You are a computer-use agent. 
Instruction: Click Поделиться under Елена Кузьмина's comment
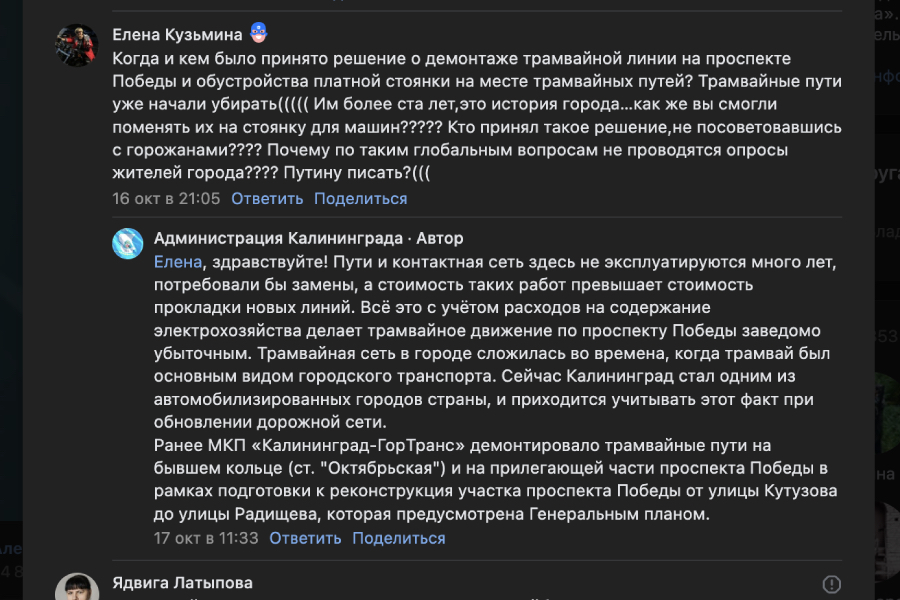pos(358,198)
